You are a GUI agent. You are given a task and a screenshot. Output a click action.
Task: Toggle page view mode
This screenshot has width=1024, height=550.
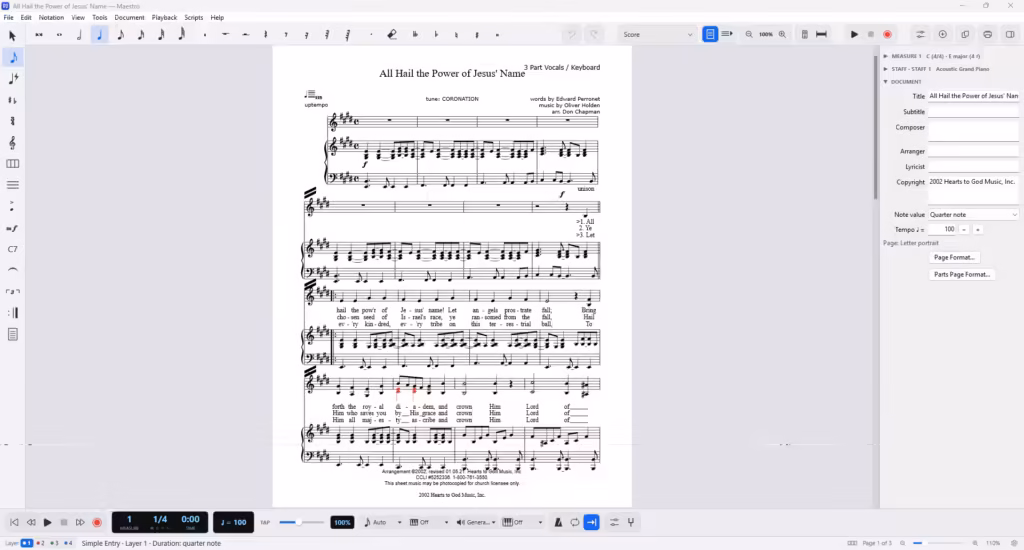pos(710,34)
